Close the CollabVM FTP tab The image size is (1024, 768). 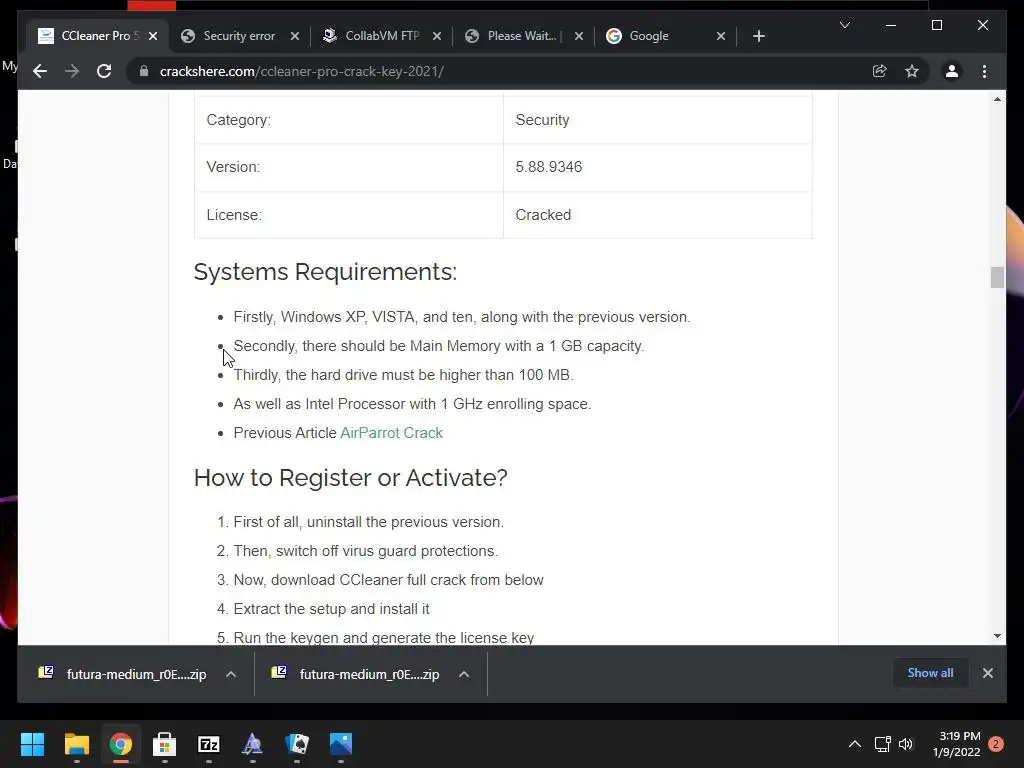pos(437,36)
